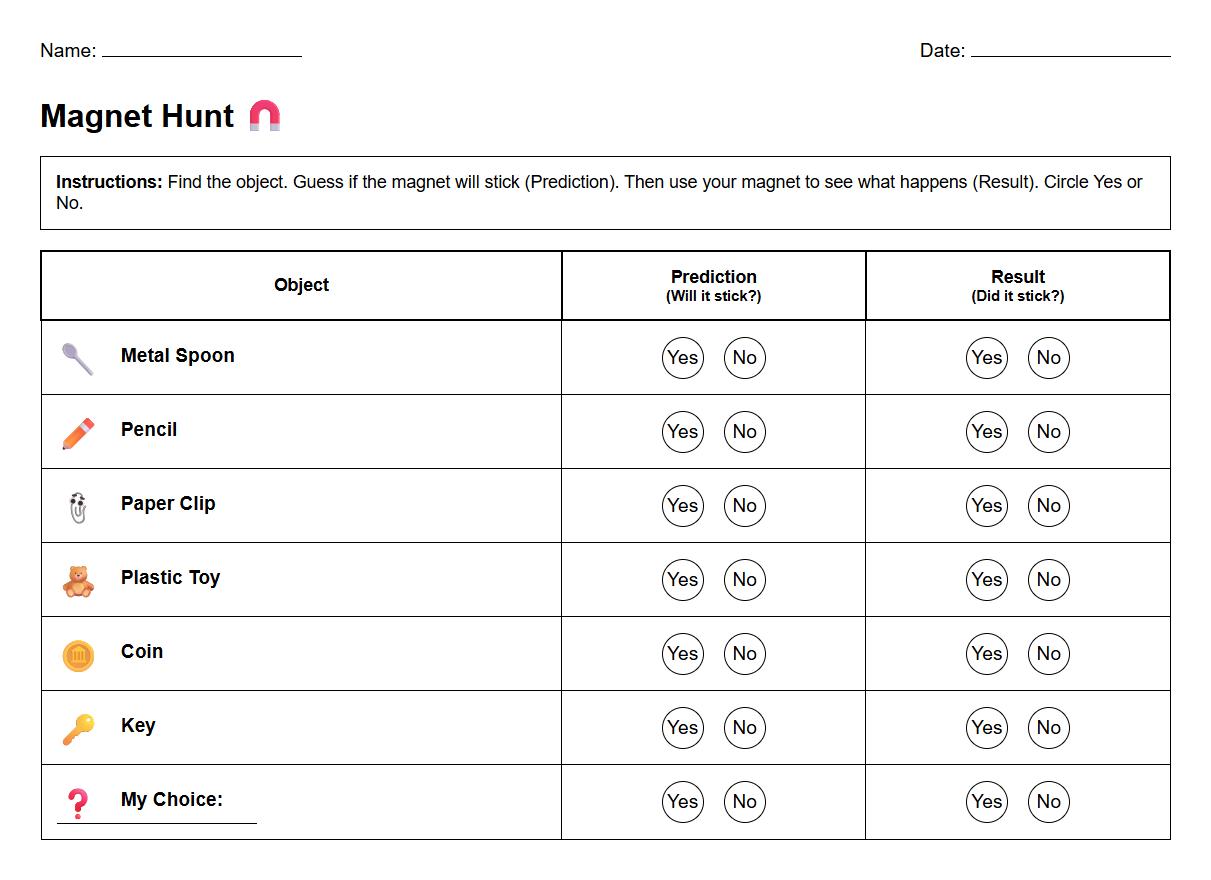Click the magnet icon beside Magnet Hunt
Screen dimensions: 1211x880
tap(264, 116)
